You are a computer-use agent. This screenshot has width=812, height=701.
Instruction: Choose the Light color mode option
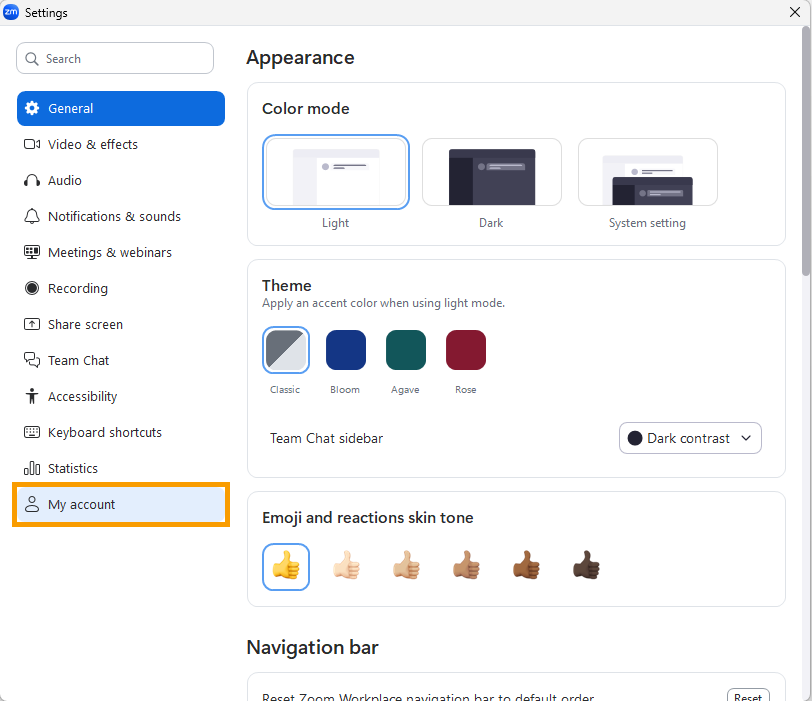pos(335,173)
